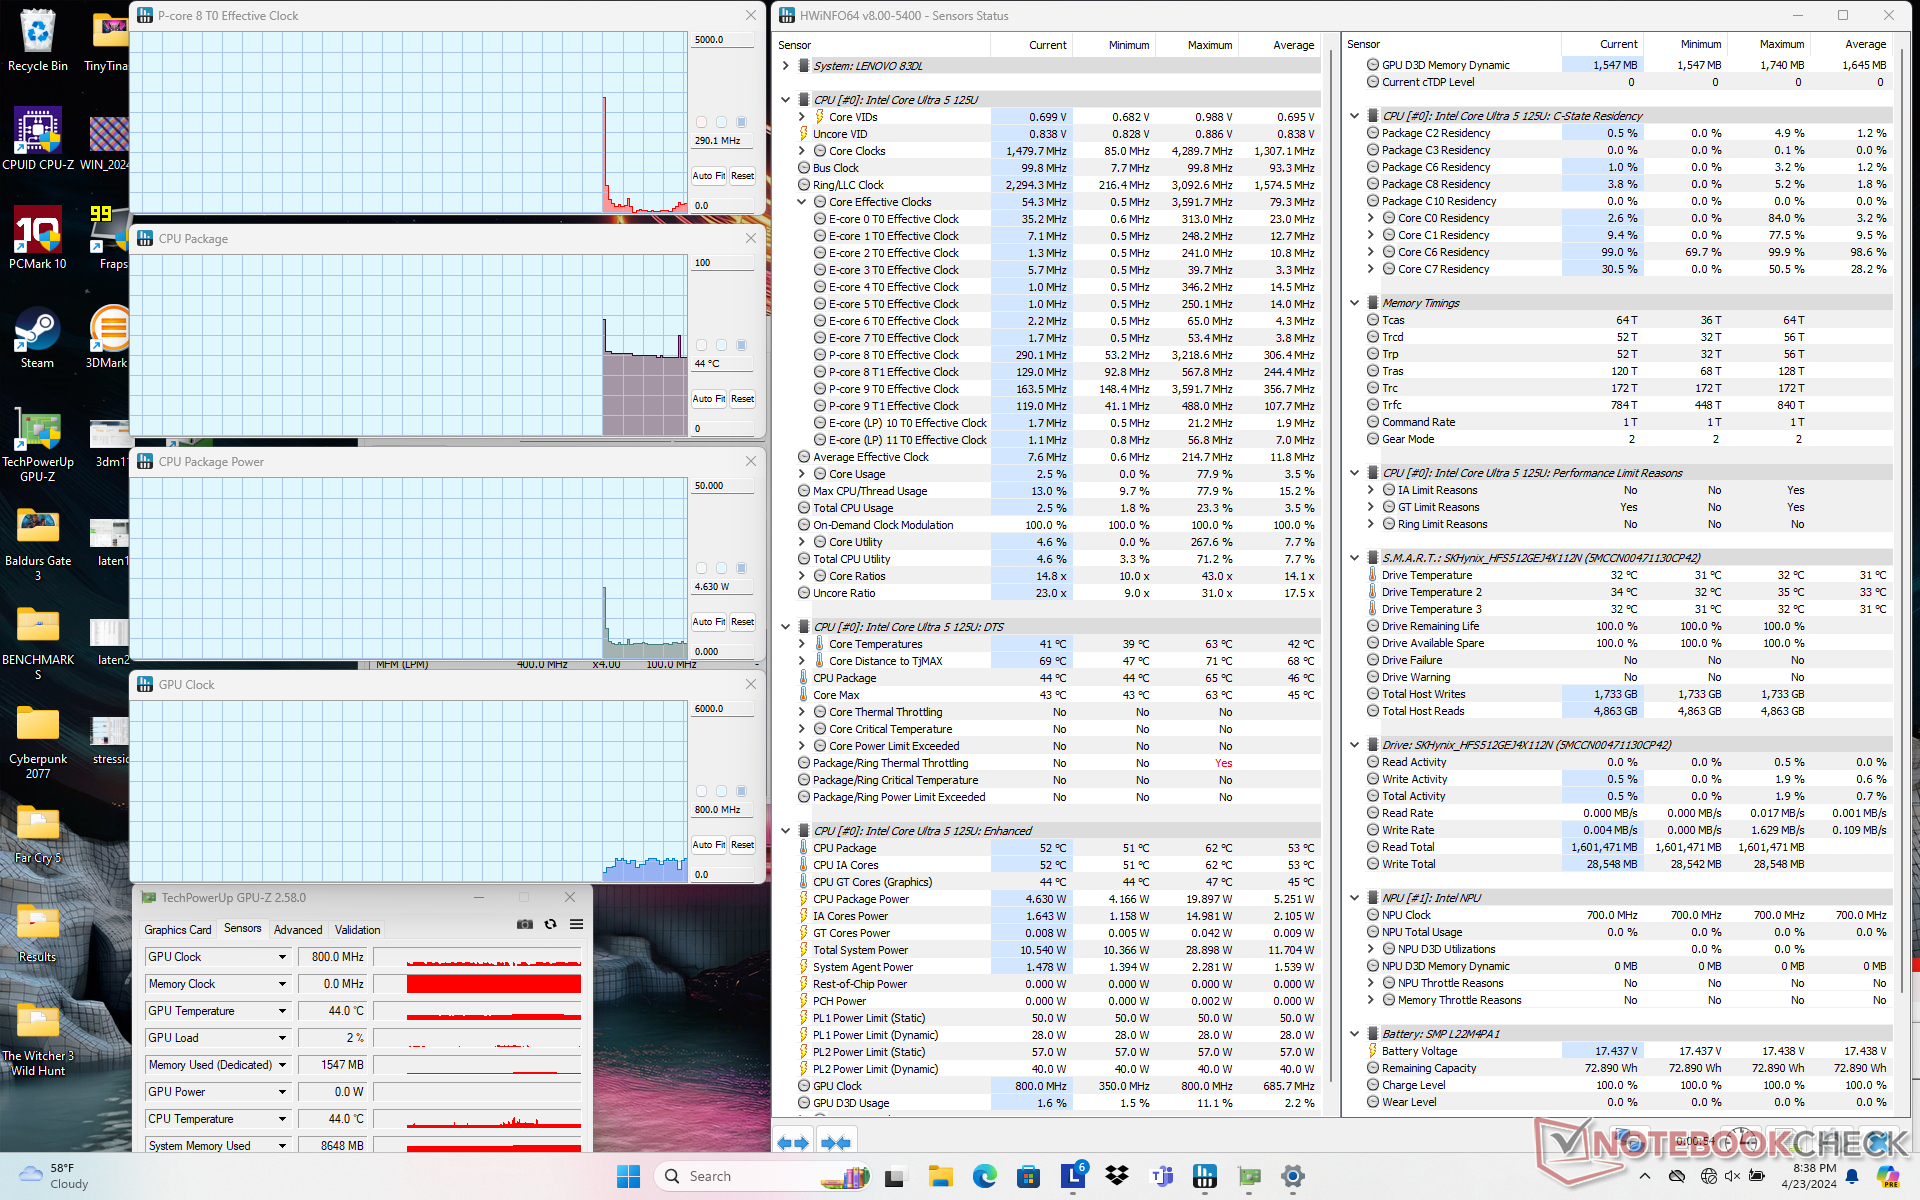Switch to the Advanced tab in GPU-Z

click(x=298, y=930)
